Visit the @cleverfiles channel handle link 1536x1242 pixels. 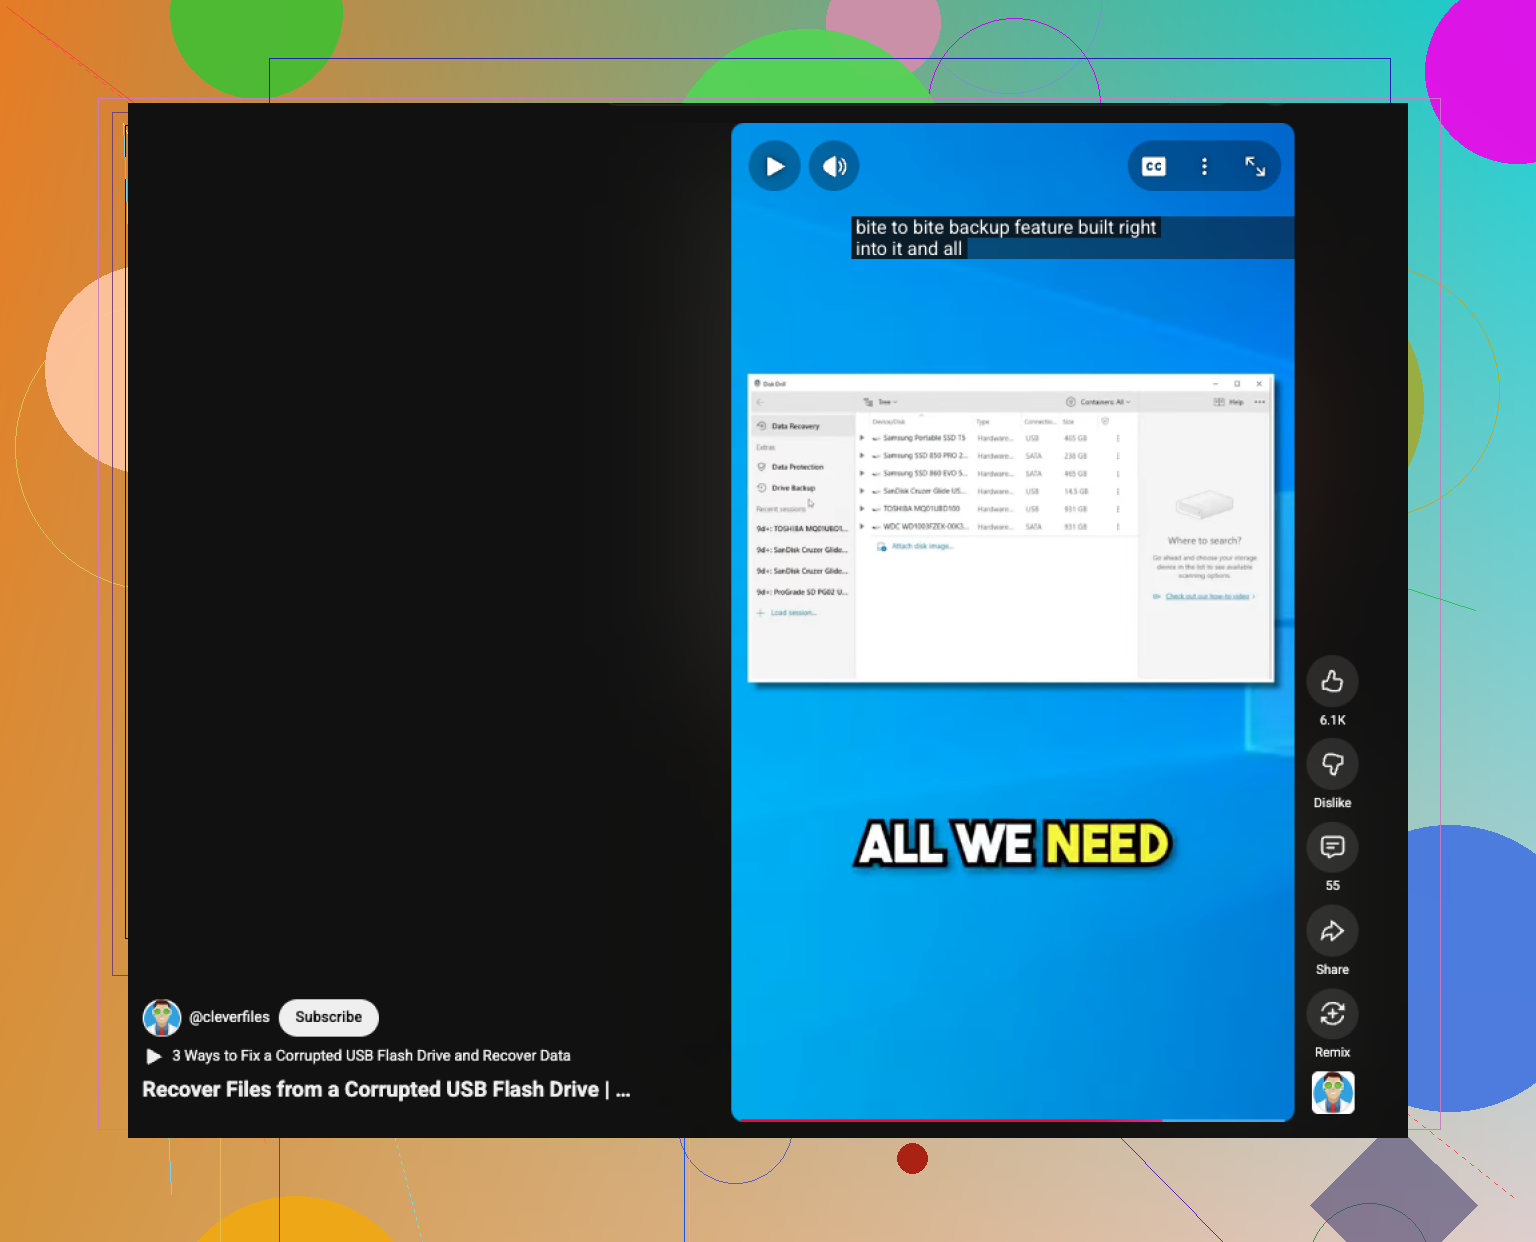[x=229, y=1017]
